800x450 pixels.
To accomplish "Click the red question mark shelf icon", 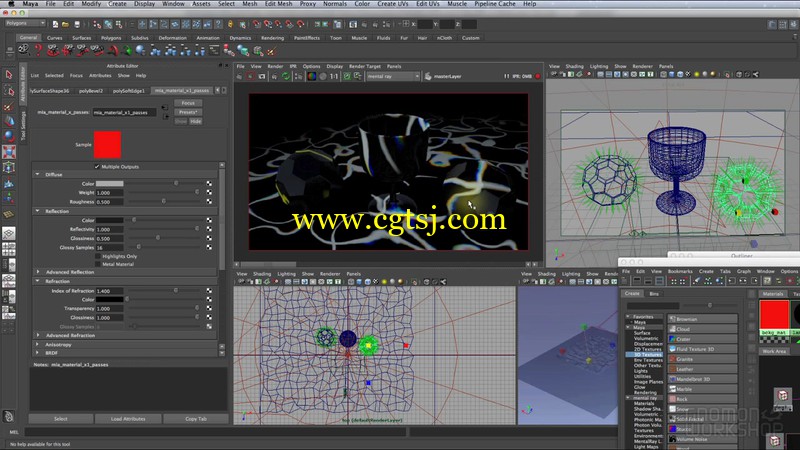I will tap(38, 50).
